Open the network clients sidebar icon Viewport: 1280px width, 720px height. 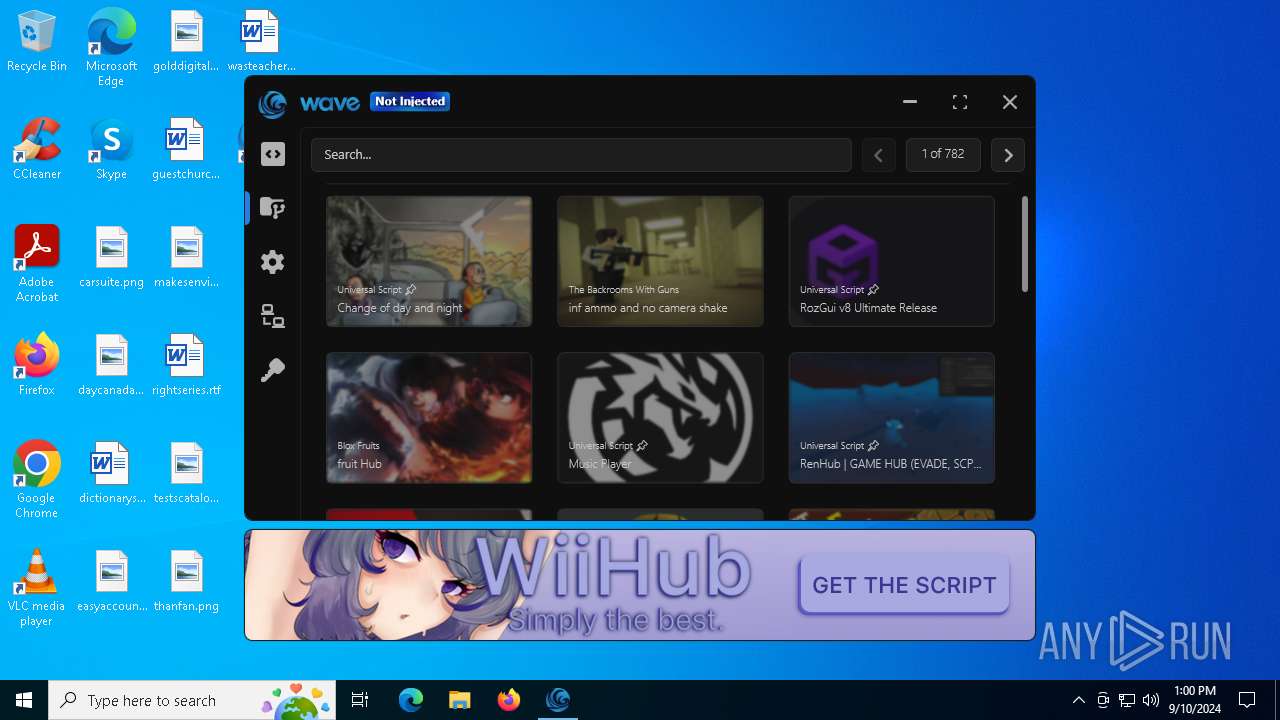coord(273,316)
